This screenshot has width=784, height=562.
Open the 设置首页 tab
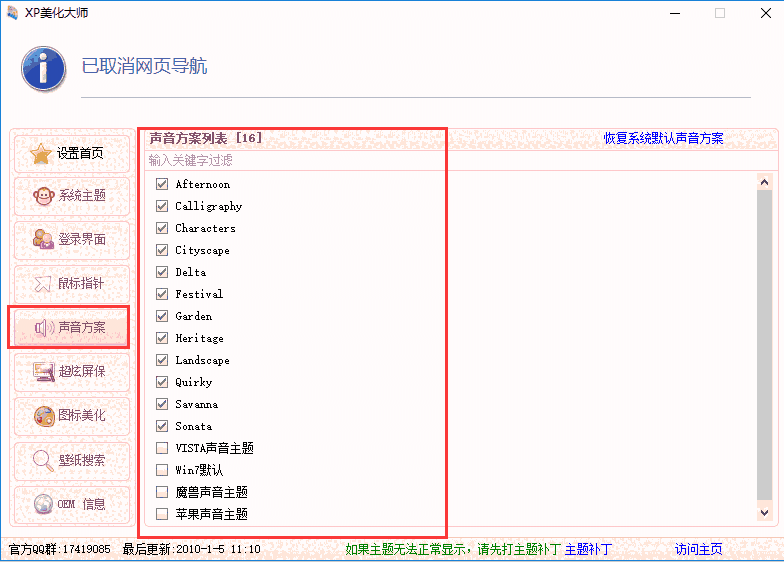tap(72, 154)
